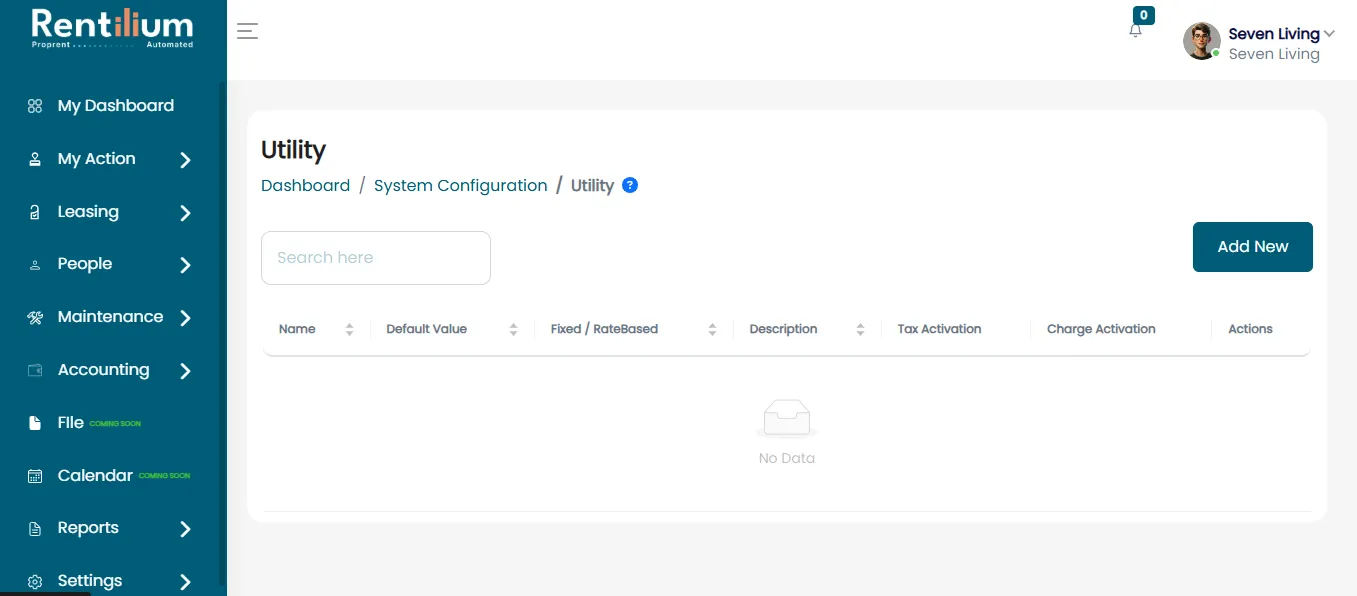Expand the Accounting submenu chevron
This screenshot has height=596, width=1357.
pyautogui.click(x=185, y=371)
